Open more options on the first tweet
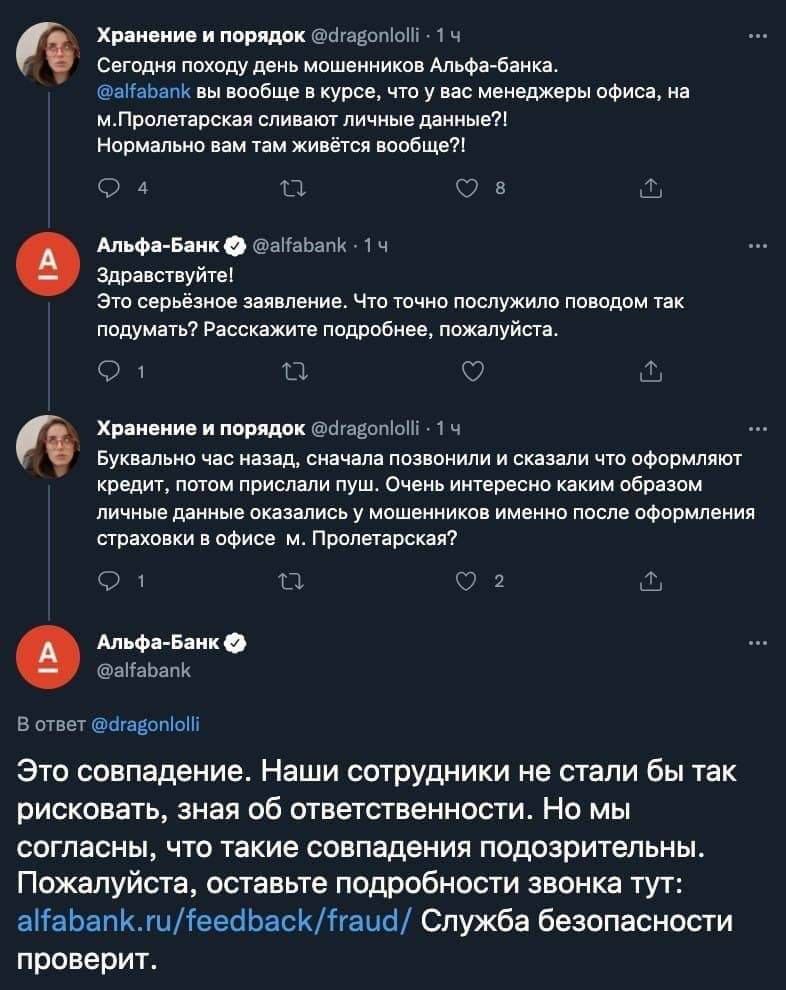This screenshot has width=786, height=990. (757, 37)
